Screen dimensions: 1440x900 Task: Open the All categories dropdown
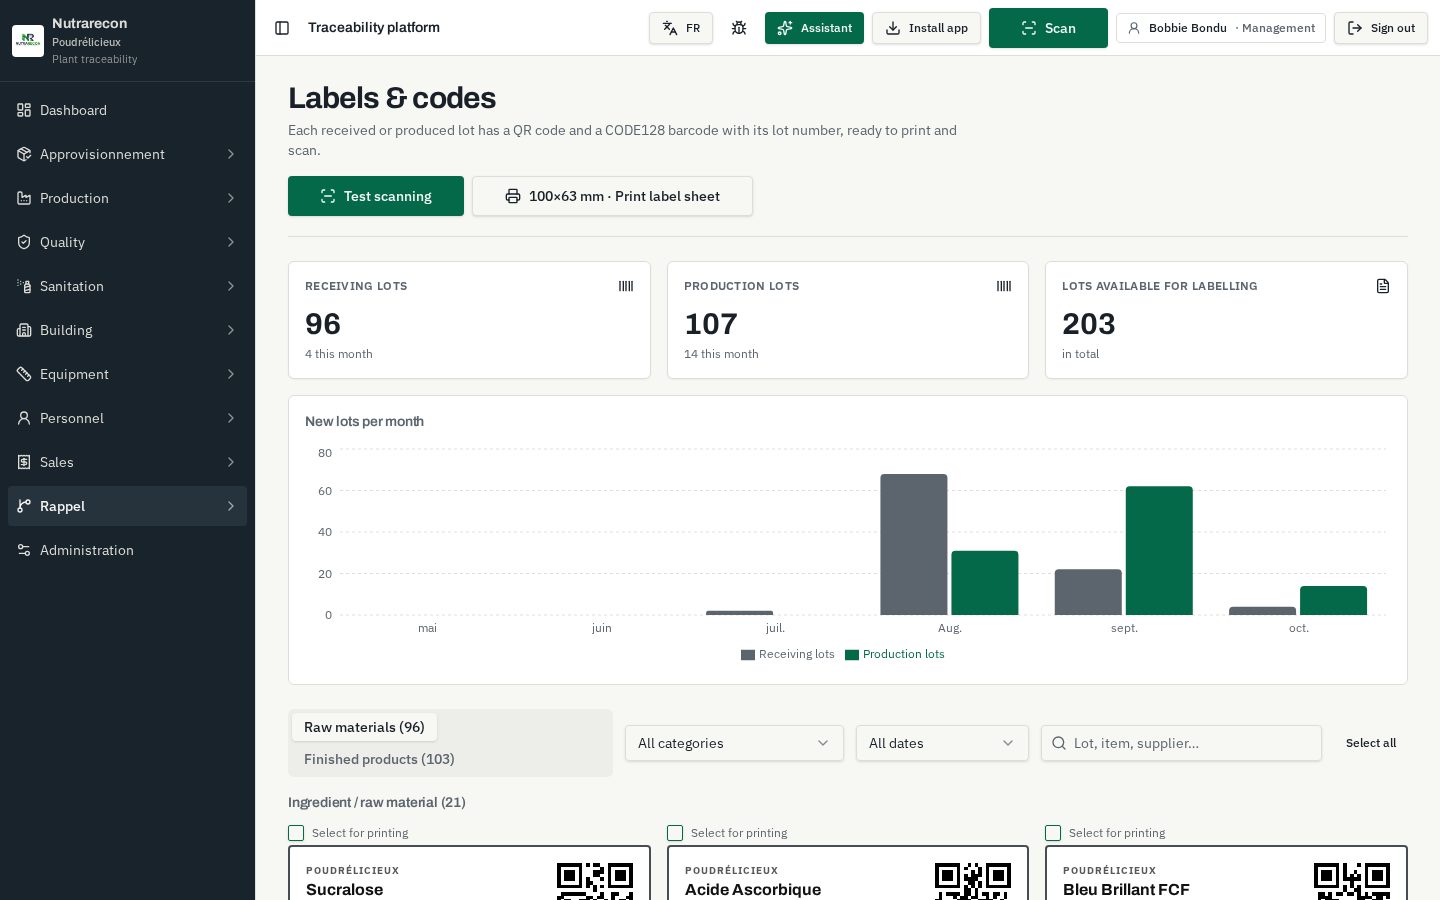[x=734, y=743]
